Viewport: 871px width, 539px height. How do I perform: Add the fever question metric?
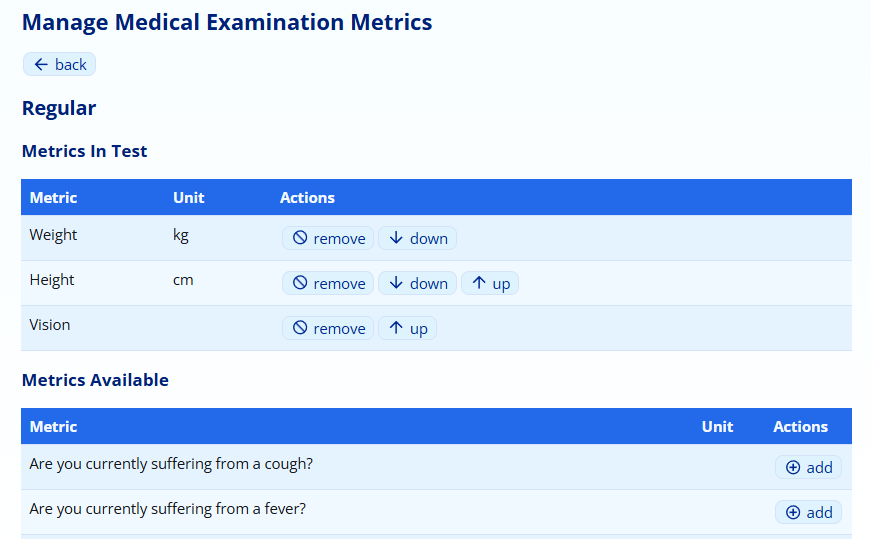(808, 512)
